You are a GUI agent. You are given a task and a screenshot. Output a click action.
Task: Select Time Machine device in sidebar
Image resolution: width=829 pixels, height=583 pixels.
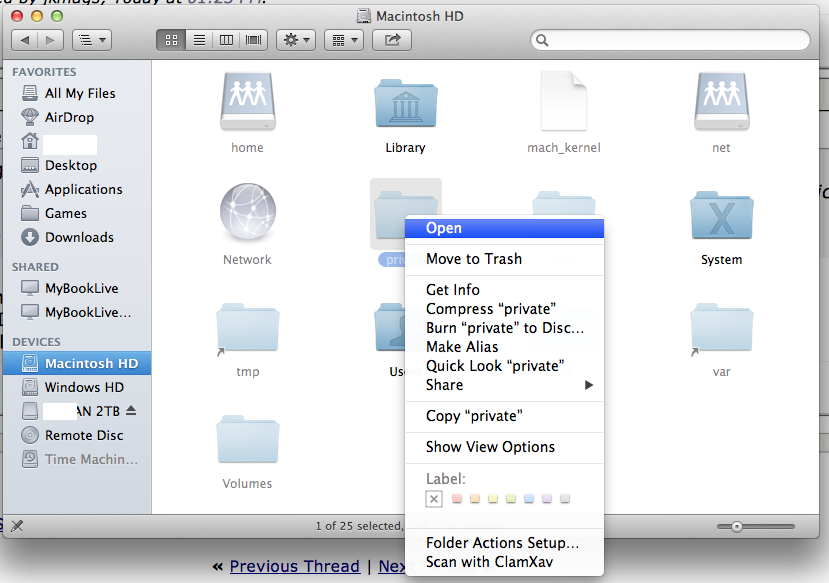pyautogui.click(x=77, y=459)
